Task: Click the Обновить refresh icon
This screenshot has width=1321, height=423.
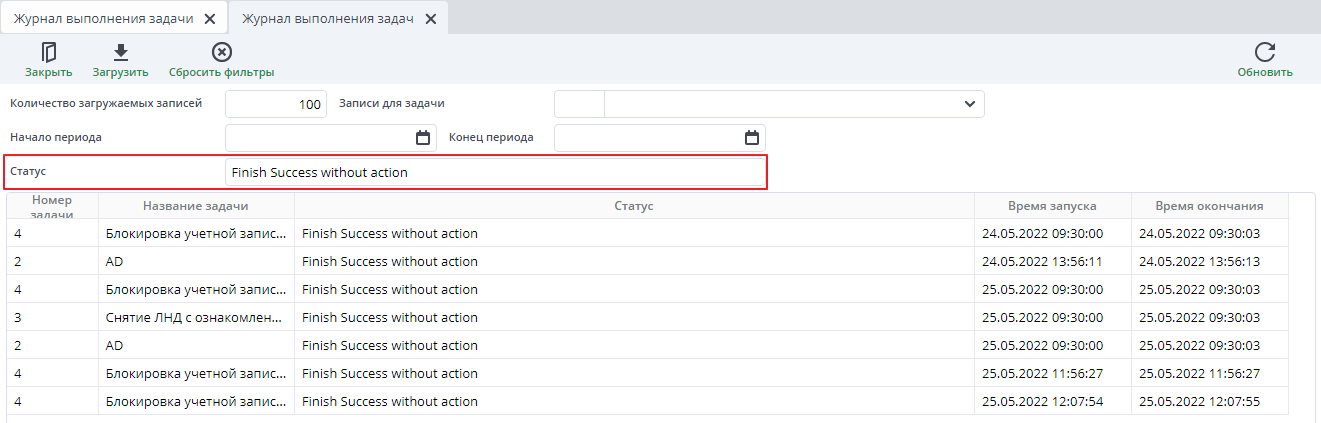Action: coord(1264,52)
